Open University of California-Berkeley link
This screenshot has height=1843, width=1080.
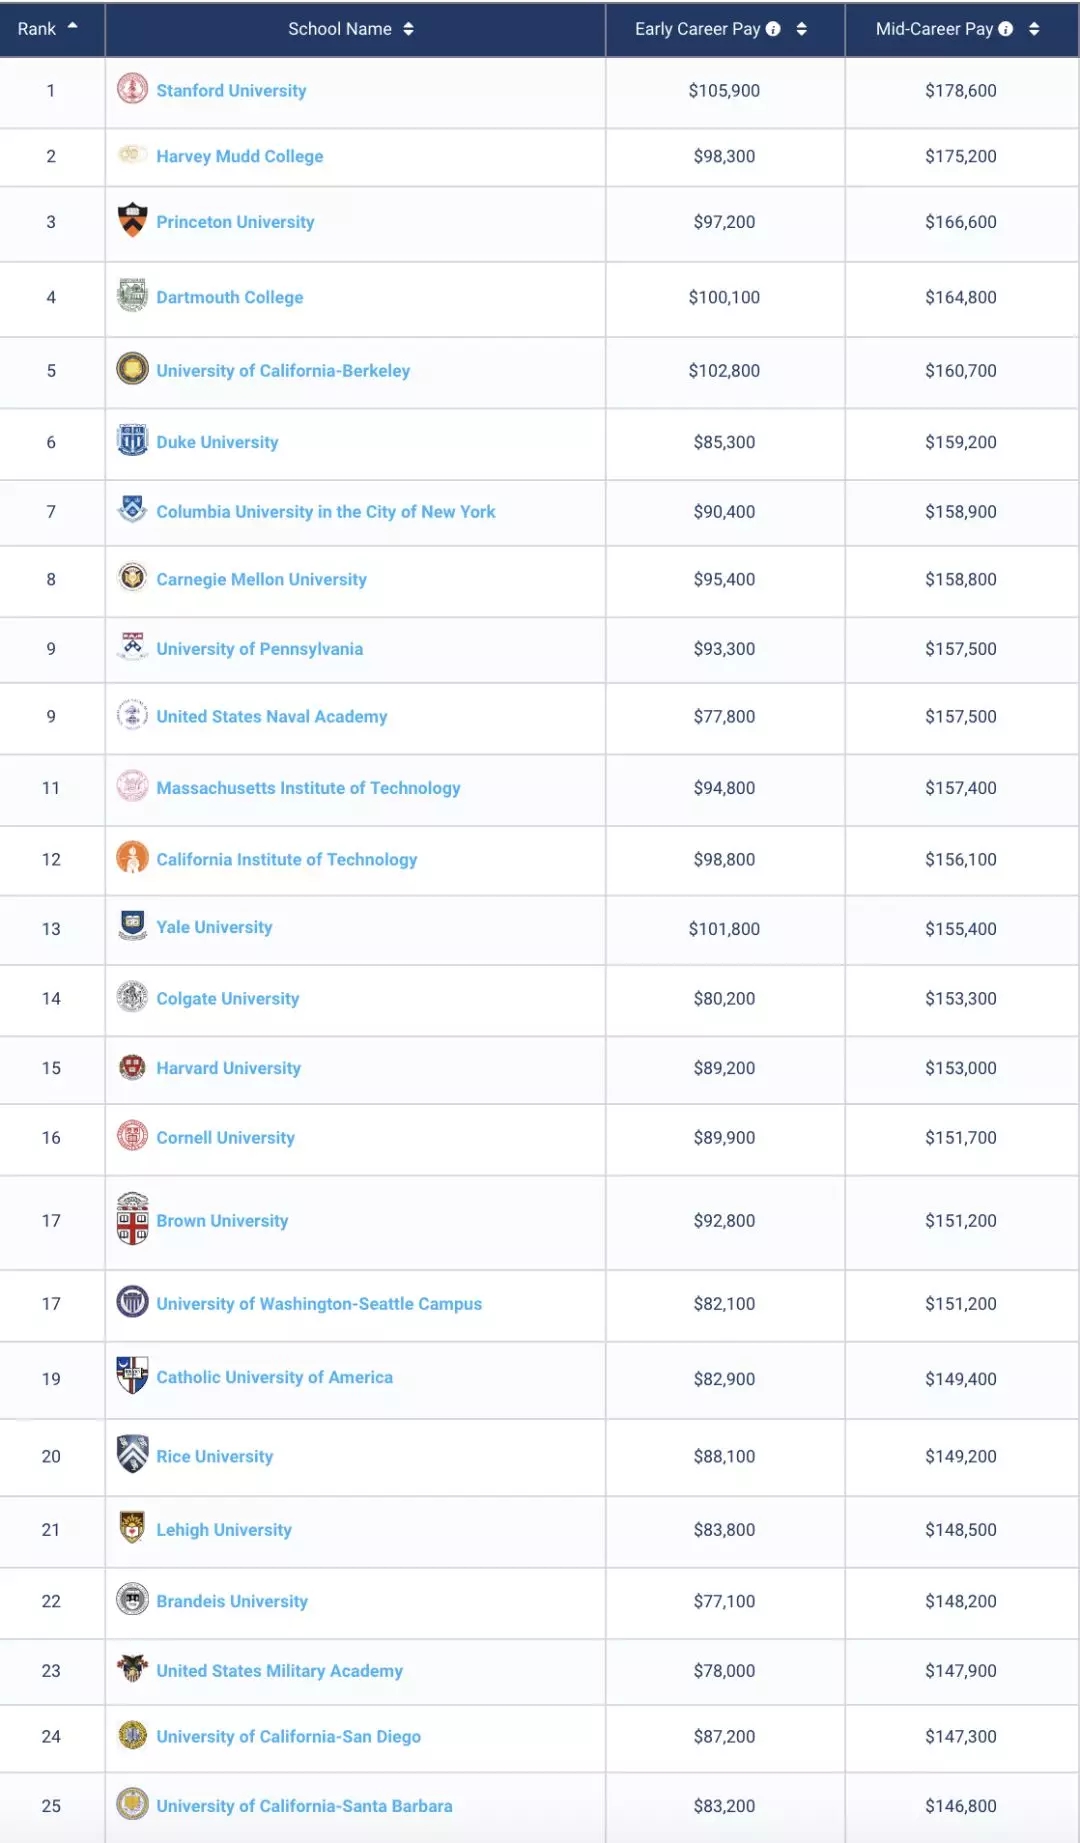(x=283, y=371)
